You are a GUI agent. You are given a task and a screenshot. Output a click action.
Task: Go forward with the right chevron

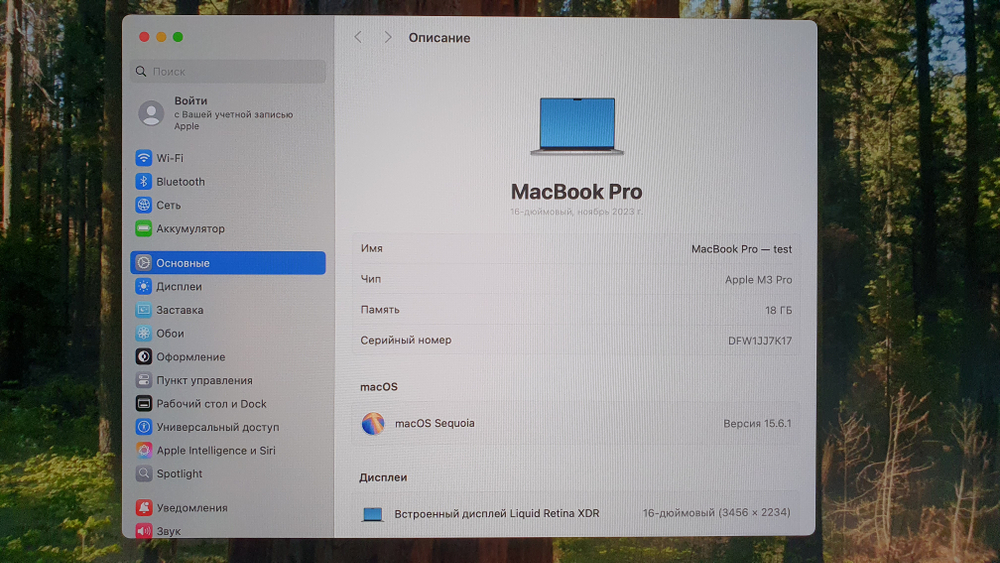[x=388, y=38]
